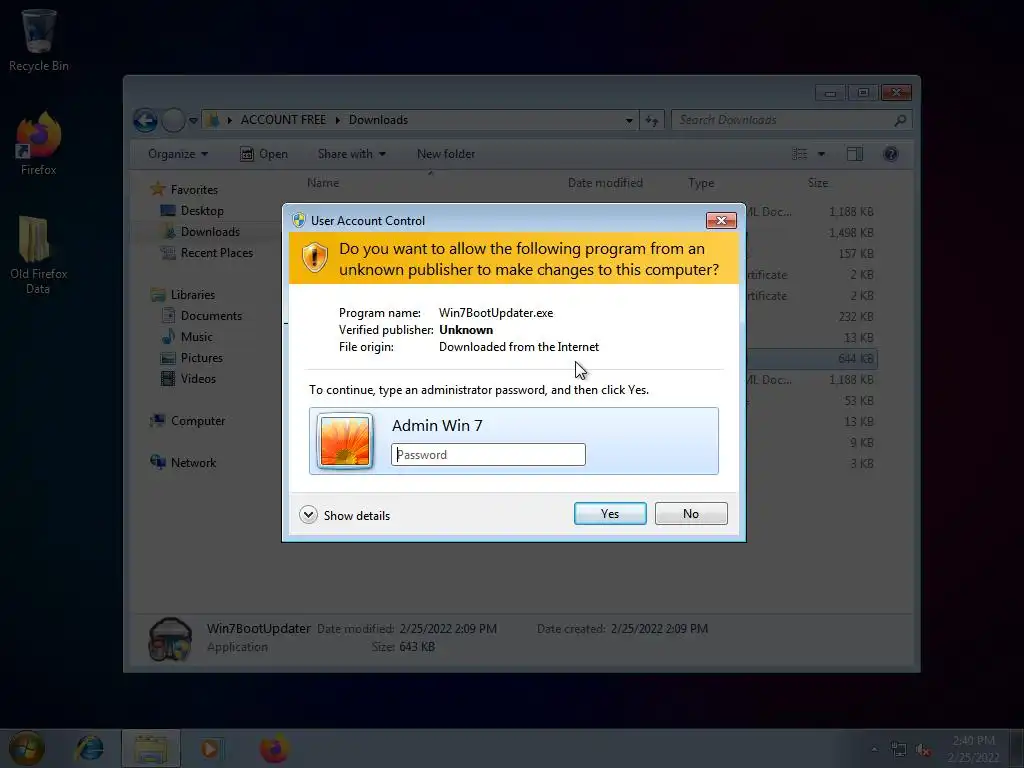
Task: Click the UAC title bar shield icon
Action: (299, 220)
